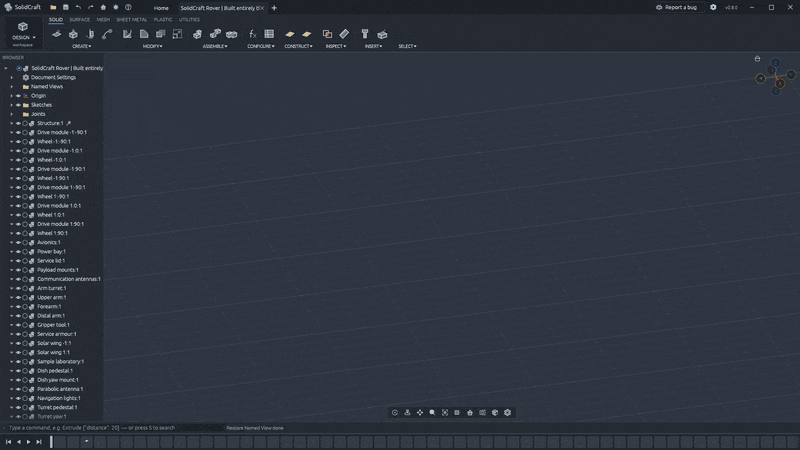Switch to the SURFACE tab

[80, 19]
